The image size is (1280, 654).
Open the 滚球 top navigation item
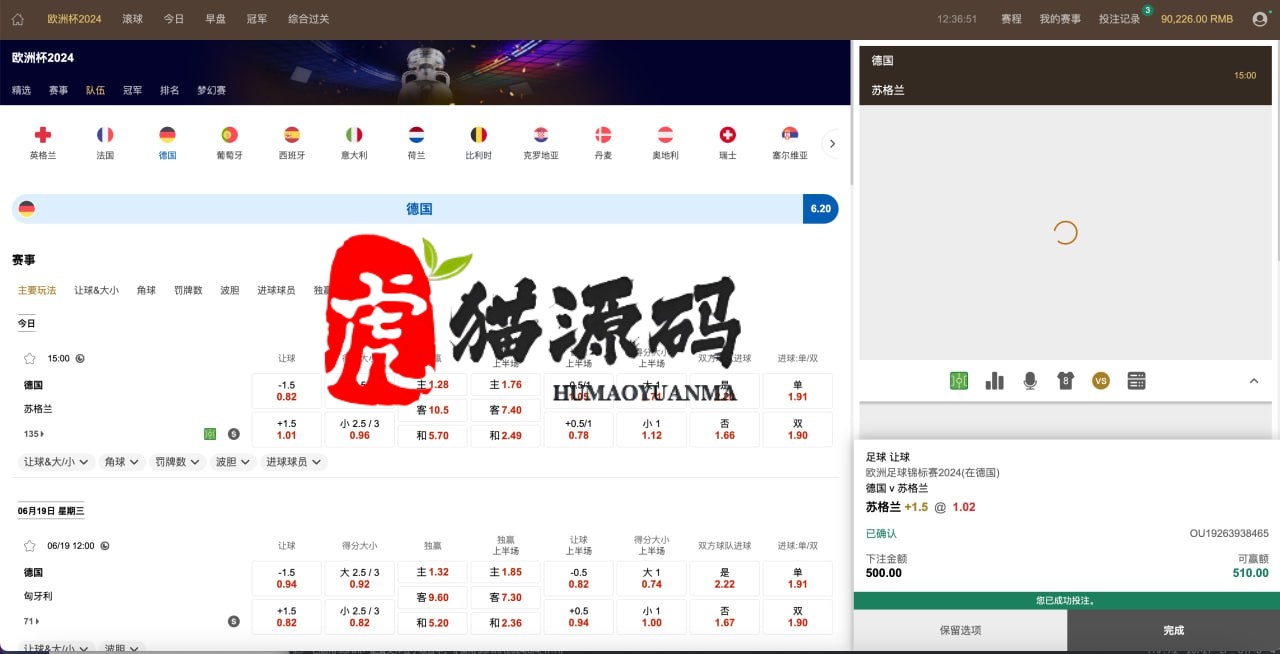pos(132,19)
